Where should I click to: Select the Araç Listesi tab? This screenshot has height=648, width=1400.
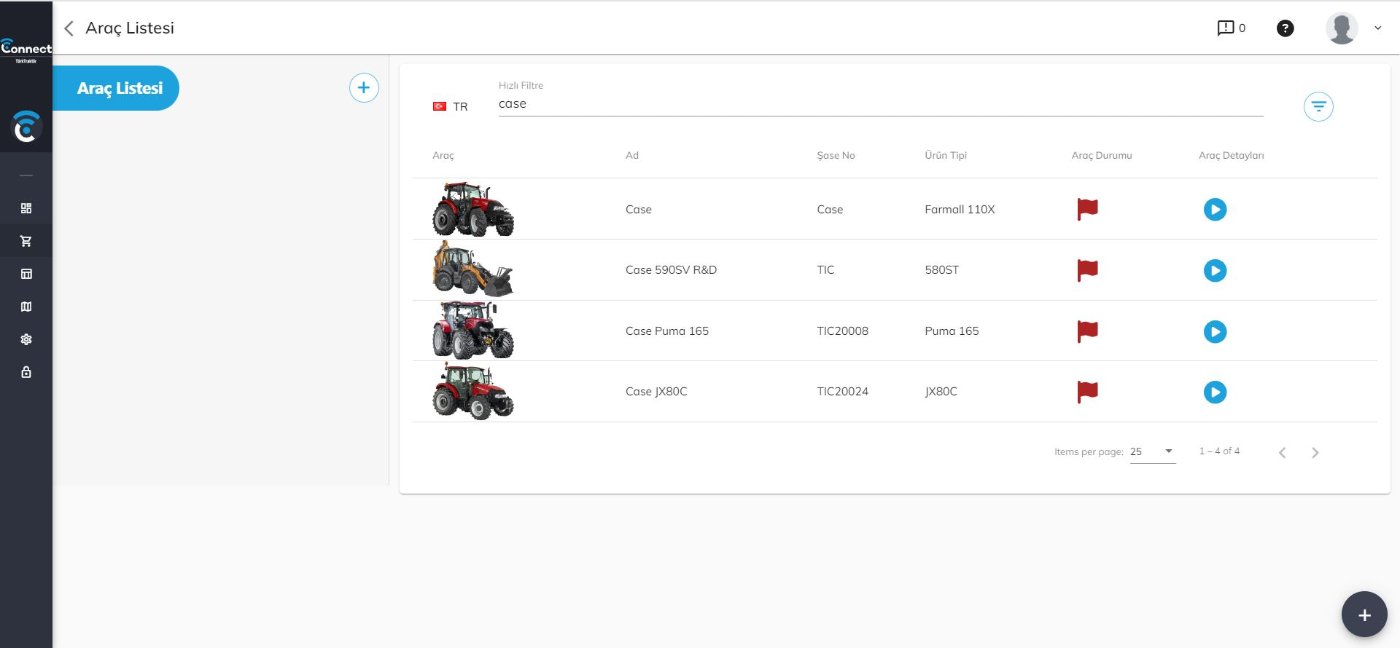click(x=118, y=88)
